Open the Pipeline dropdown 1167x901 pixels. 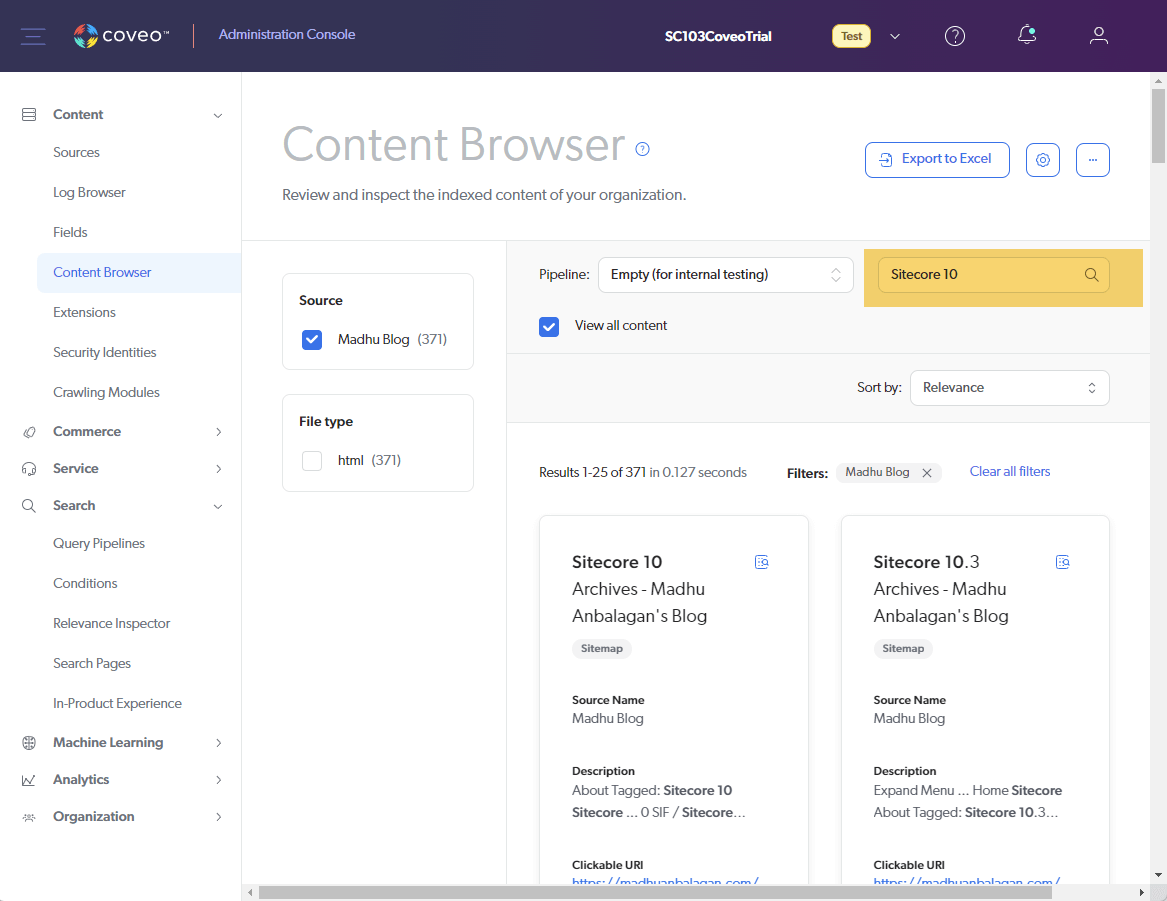725,275
